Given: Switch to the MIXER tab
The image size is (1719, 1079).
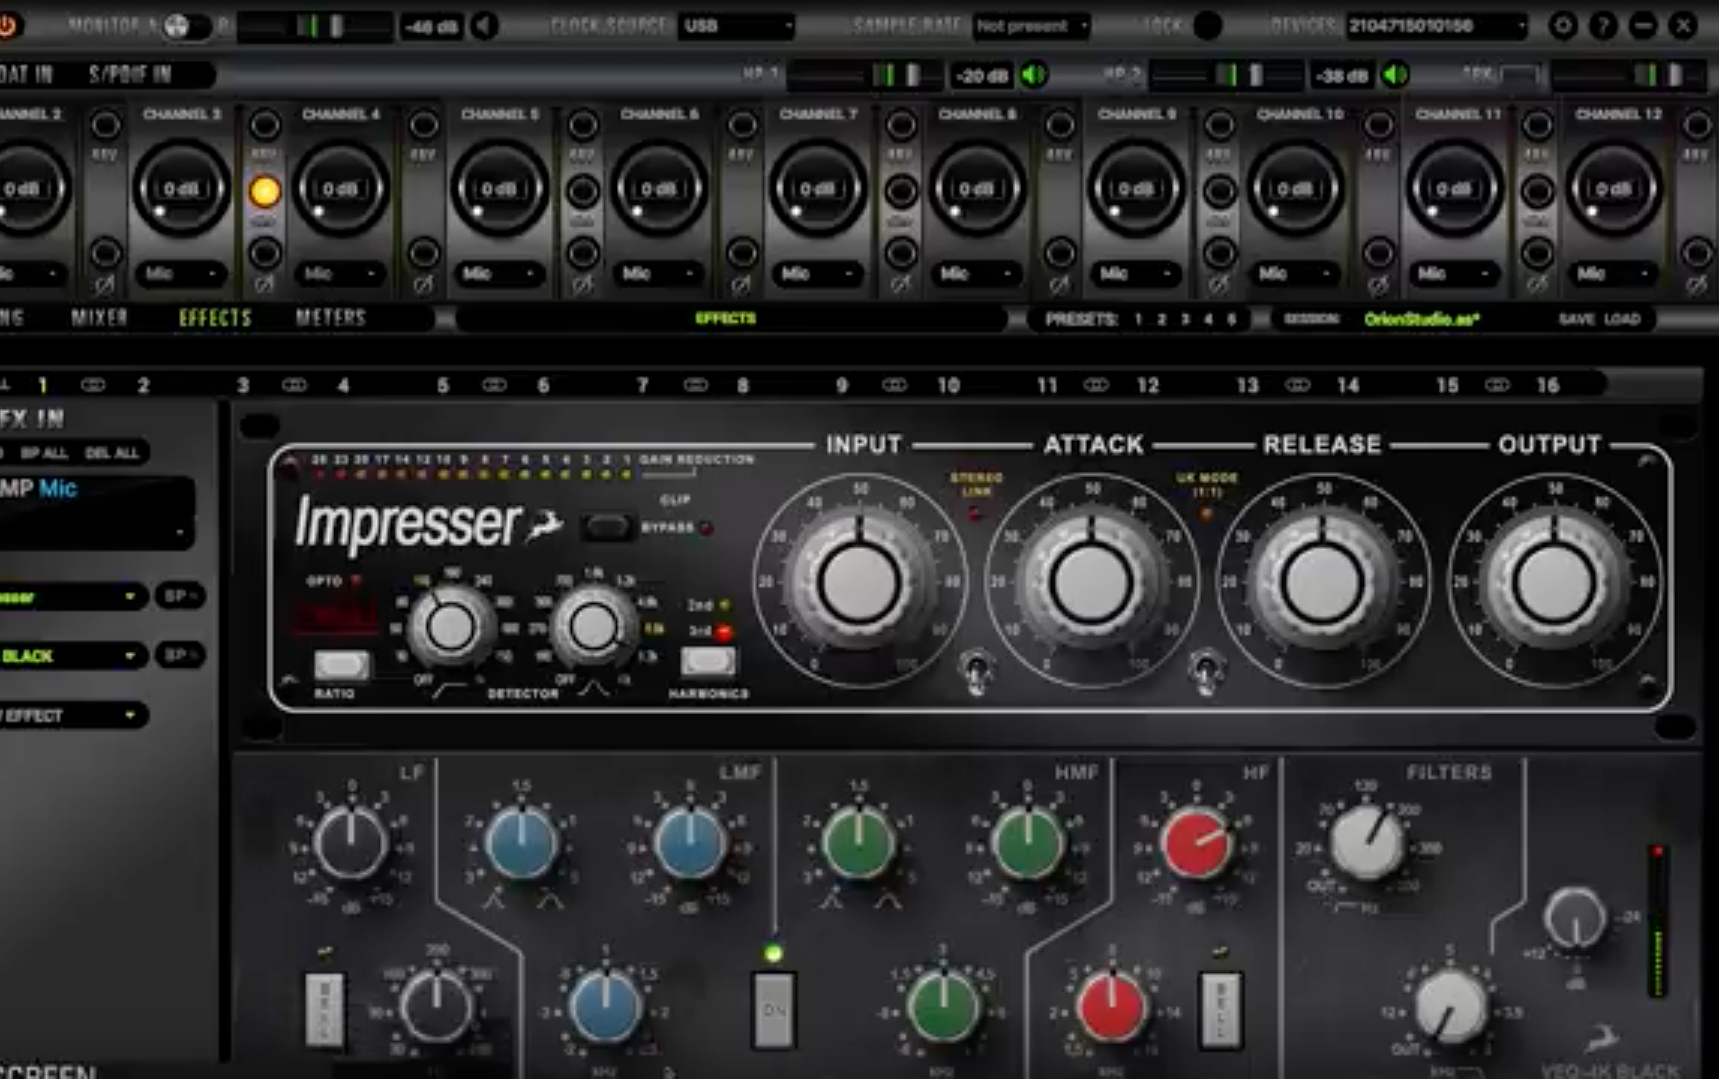Looking at the screenshot, I should click(99, 318).
